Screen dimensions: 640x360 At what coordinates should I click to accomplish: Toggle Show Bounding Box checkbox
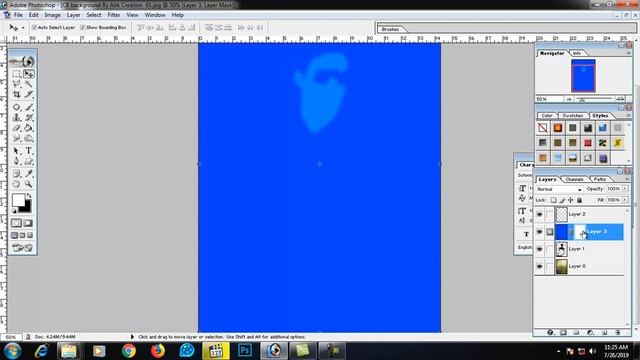83,27
